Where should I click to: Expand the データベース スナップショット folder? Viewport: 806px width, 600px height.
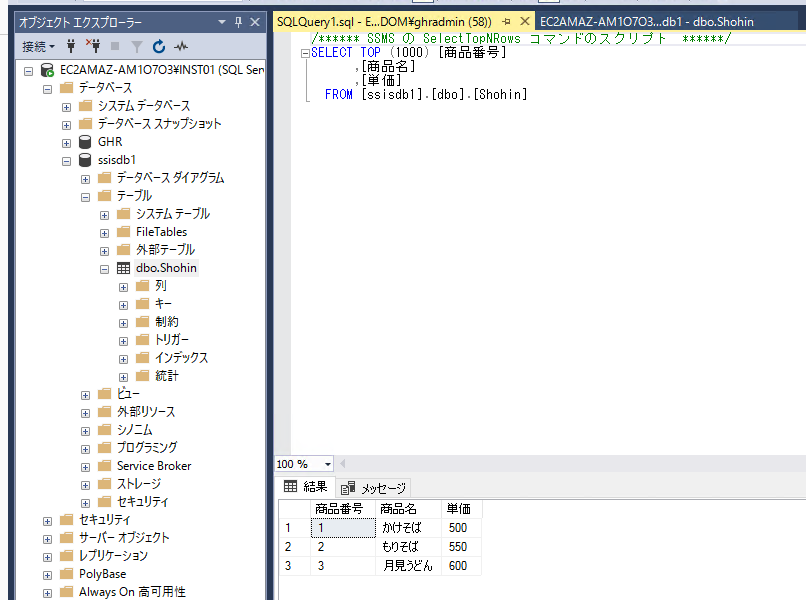tap(66, 125)
